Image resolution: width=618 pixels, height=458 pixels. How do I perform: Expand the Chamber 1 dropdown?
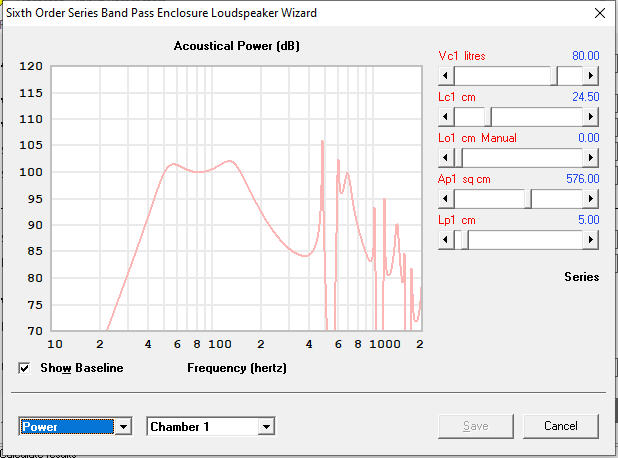tap(265, 427)
